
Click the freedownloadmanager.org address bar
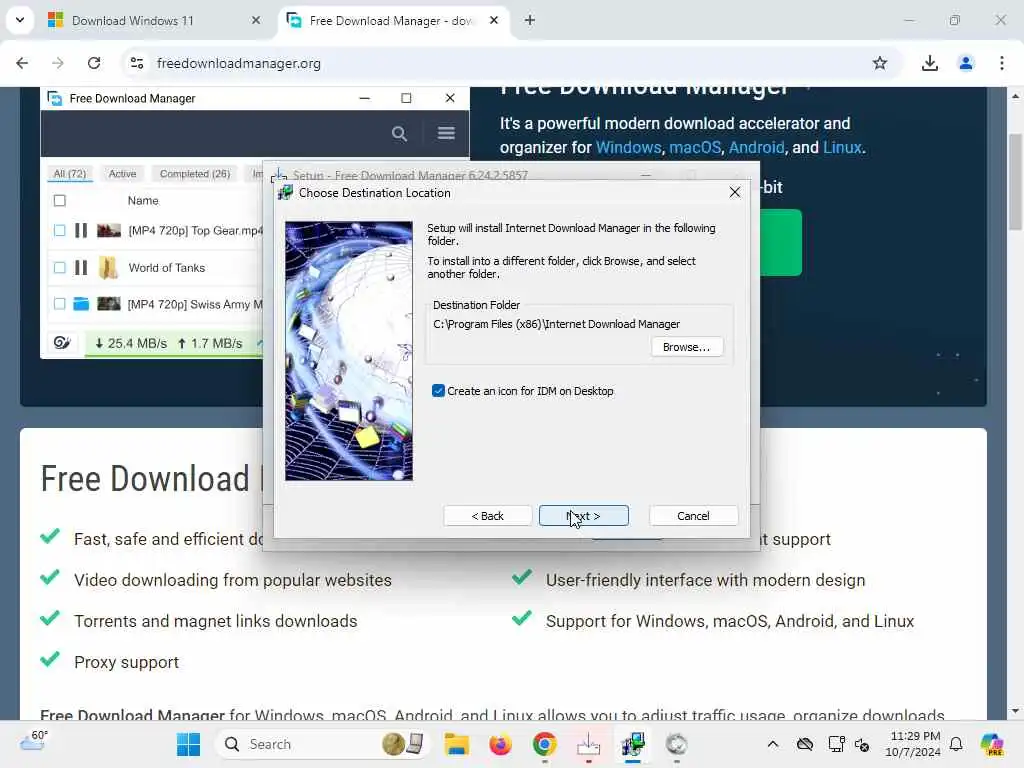[x=239, y=63]
